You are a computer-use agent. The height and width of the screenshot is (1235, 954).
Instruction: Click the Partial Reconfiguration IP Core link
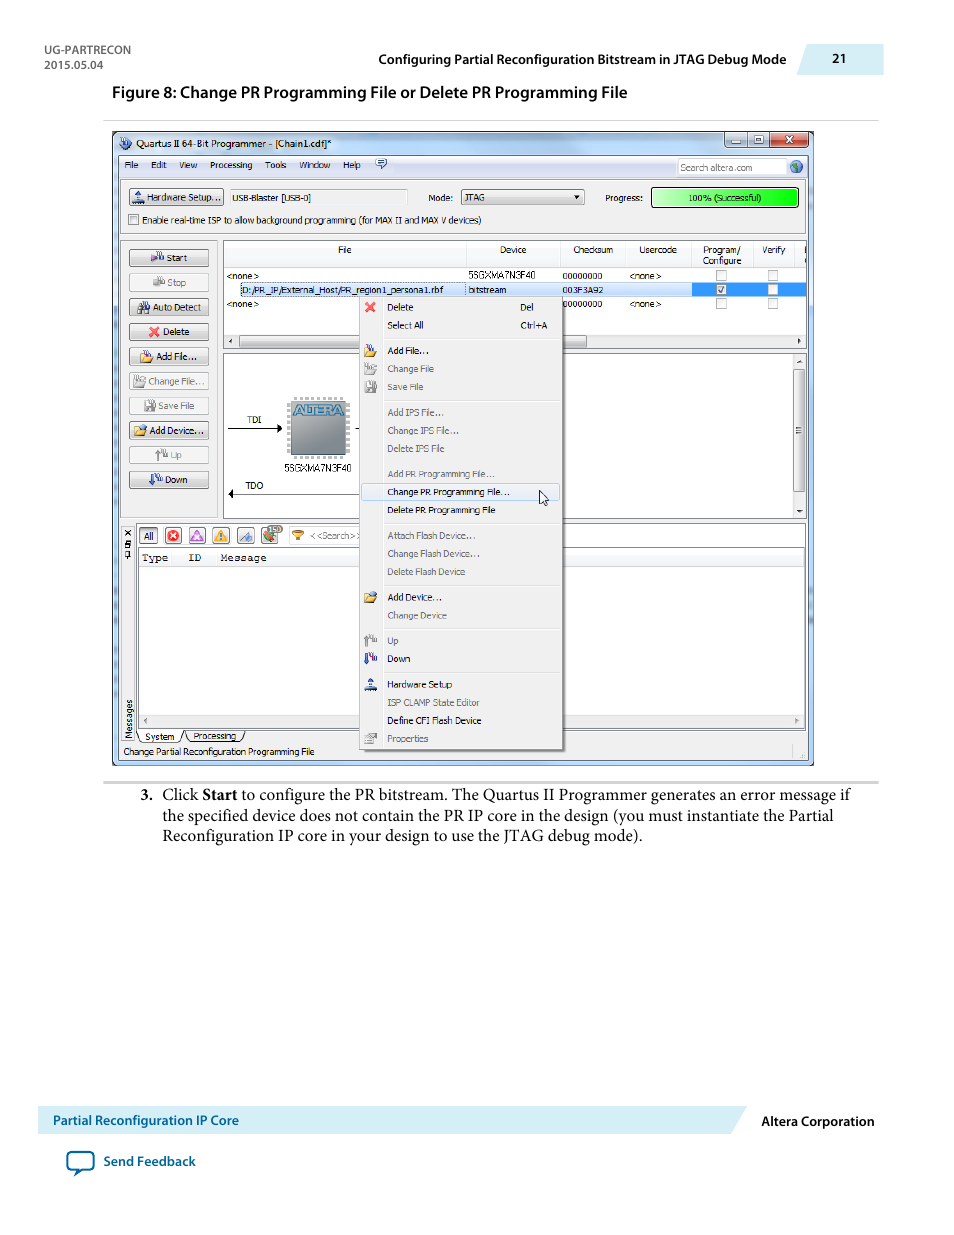point(146,1121)
